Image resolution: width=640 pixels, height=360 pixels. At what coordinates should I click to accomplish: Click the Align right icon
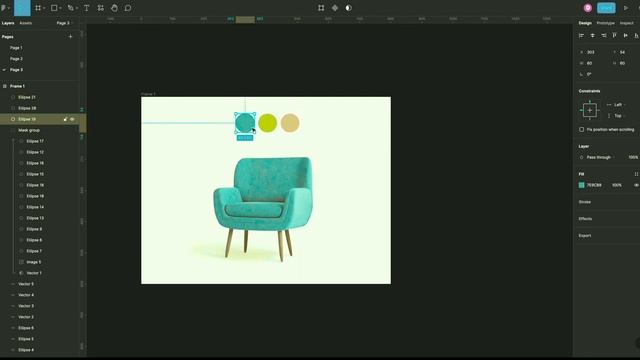[603, 36]
